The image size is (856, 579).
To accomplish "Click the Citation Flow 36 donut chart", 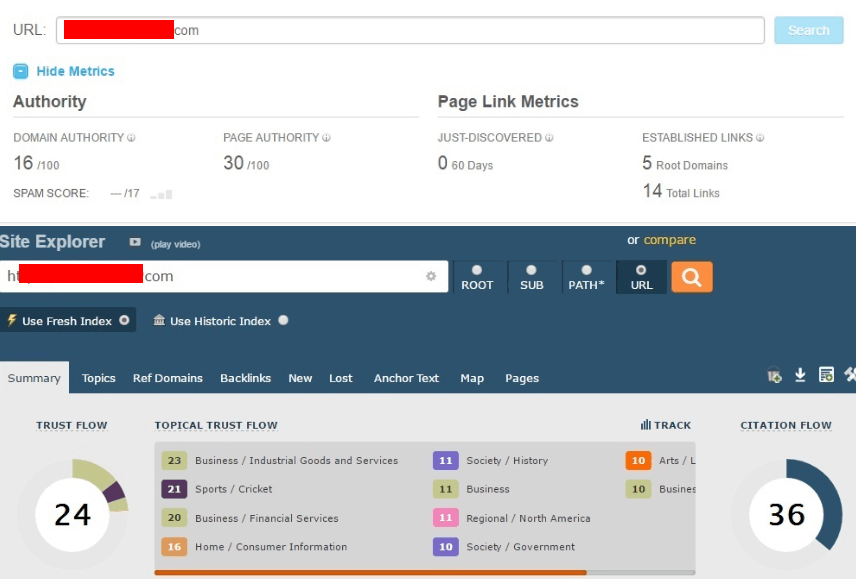I will point(787,514).
